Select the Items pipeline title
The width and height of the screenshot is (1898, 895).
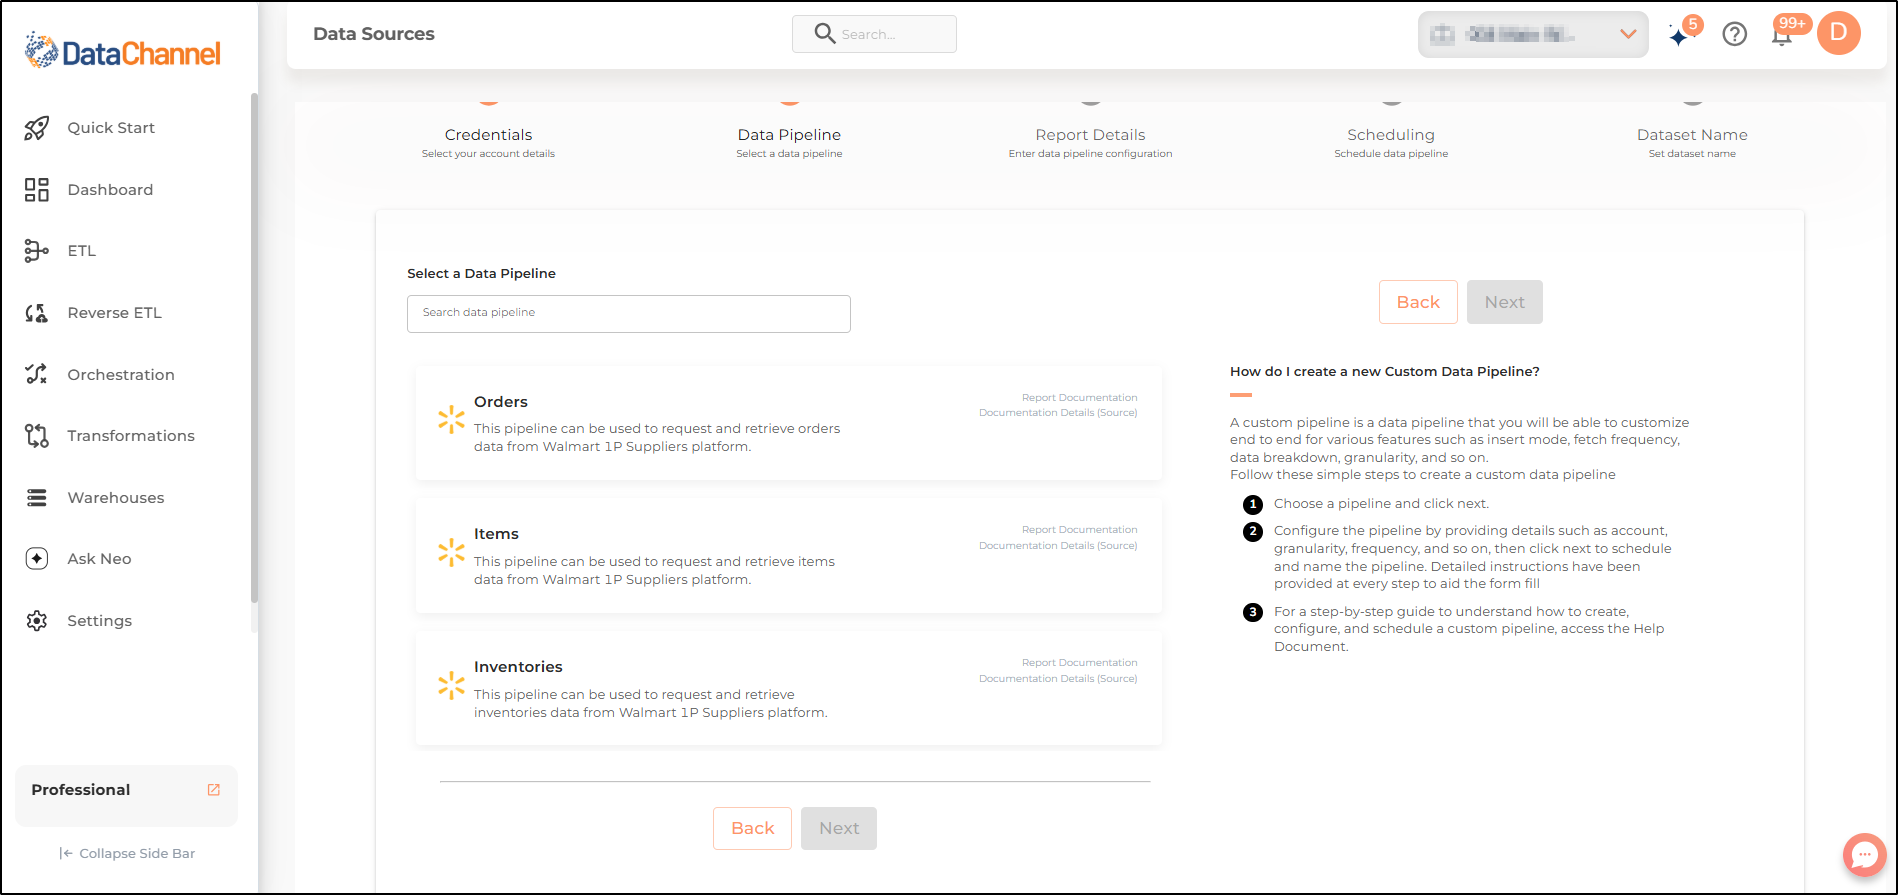[x=496, y=534]
